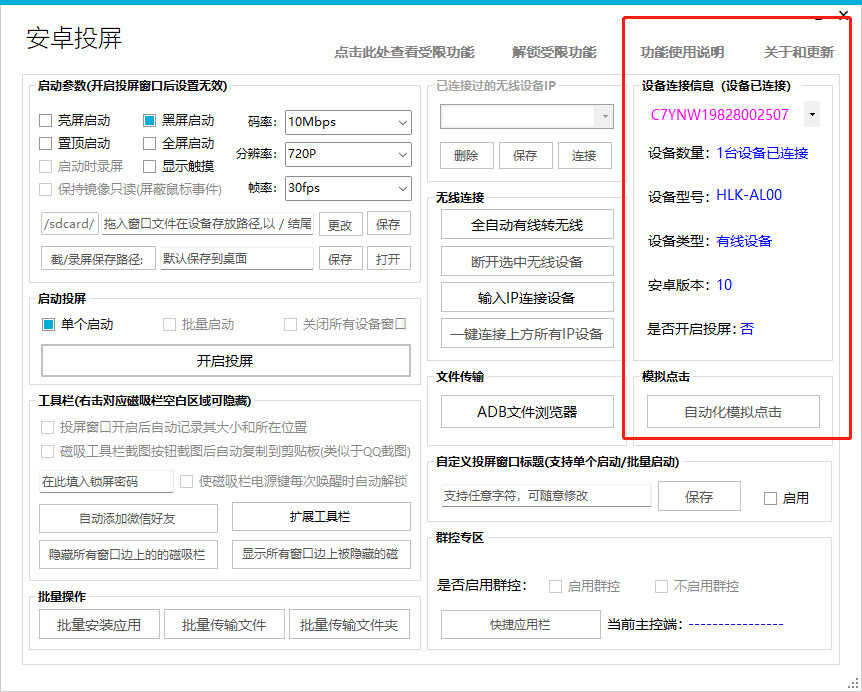Image resolution: width=862 pixels, height=692 pixels.
Task: Check 启用群控 option
Action: (555, 586)
